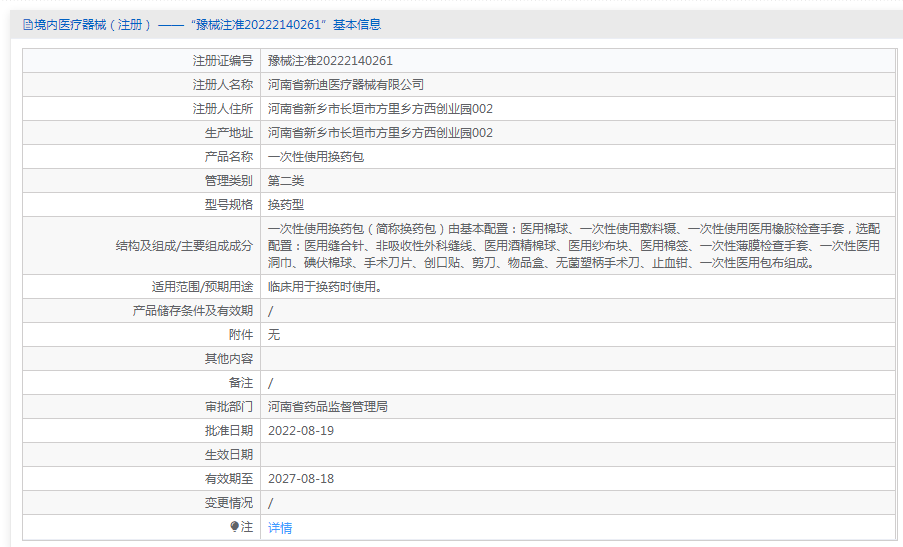Click the lightbulb icon beside 注
903x547 pixels.
(234, 527)
